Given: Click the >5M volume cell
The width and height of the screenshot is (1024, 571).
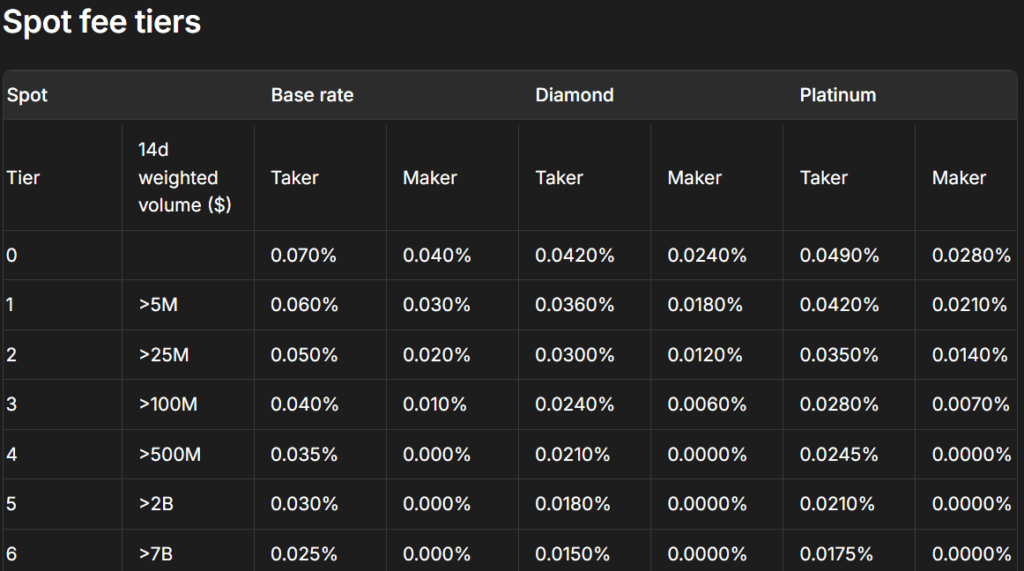Looking at the screenshot, I should pos(158,305).
